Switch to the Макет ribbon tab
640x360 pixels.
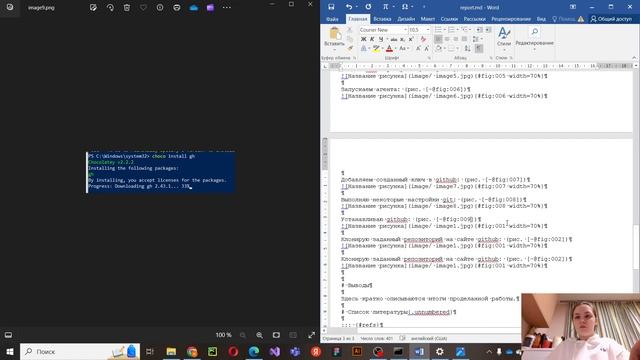(428, 19)
